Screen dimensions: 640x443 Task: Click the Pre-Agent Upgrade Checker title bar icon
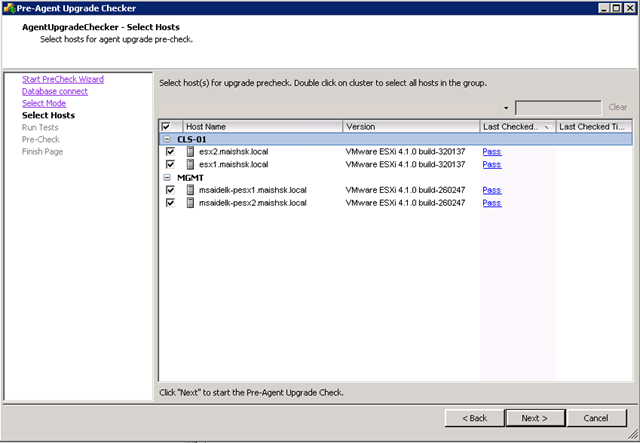click(9, 8)
